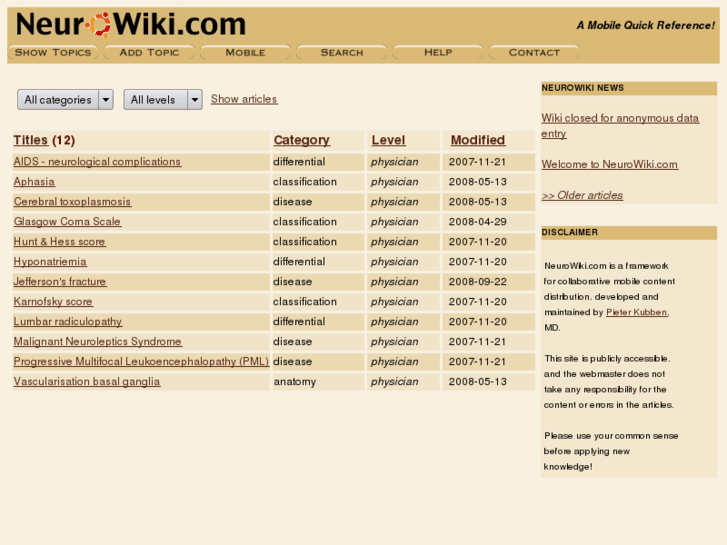
Task: Open Progressive Multifocal Leukoencephalopathy (PML) article
Action: click(x=141, y=361)
